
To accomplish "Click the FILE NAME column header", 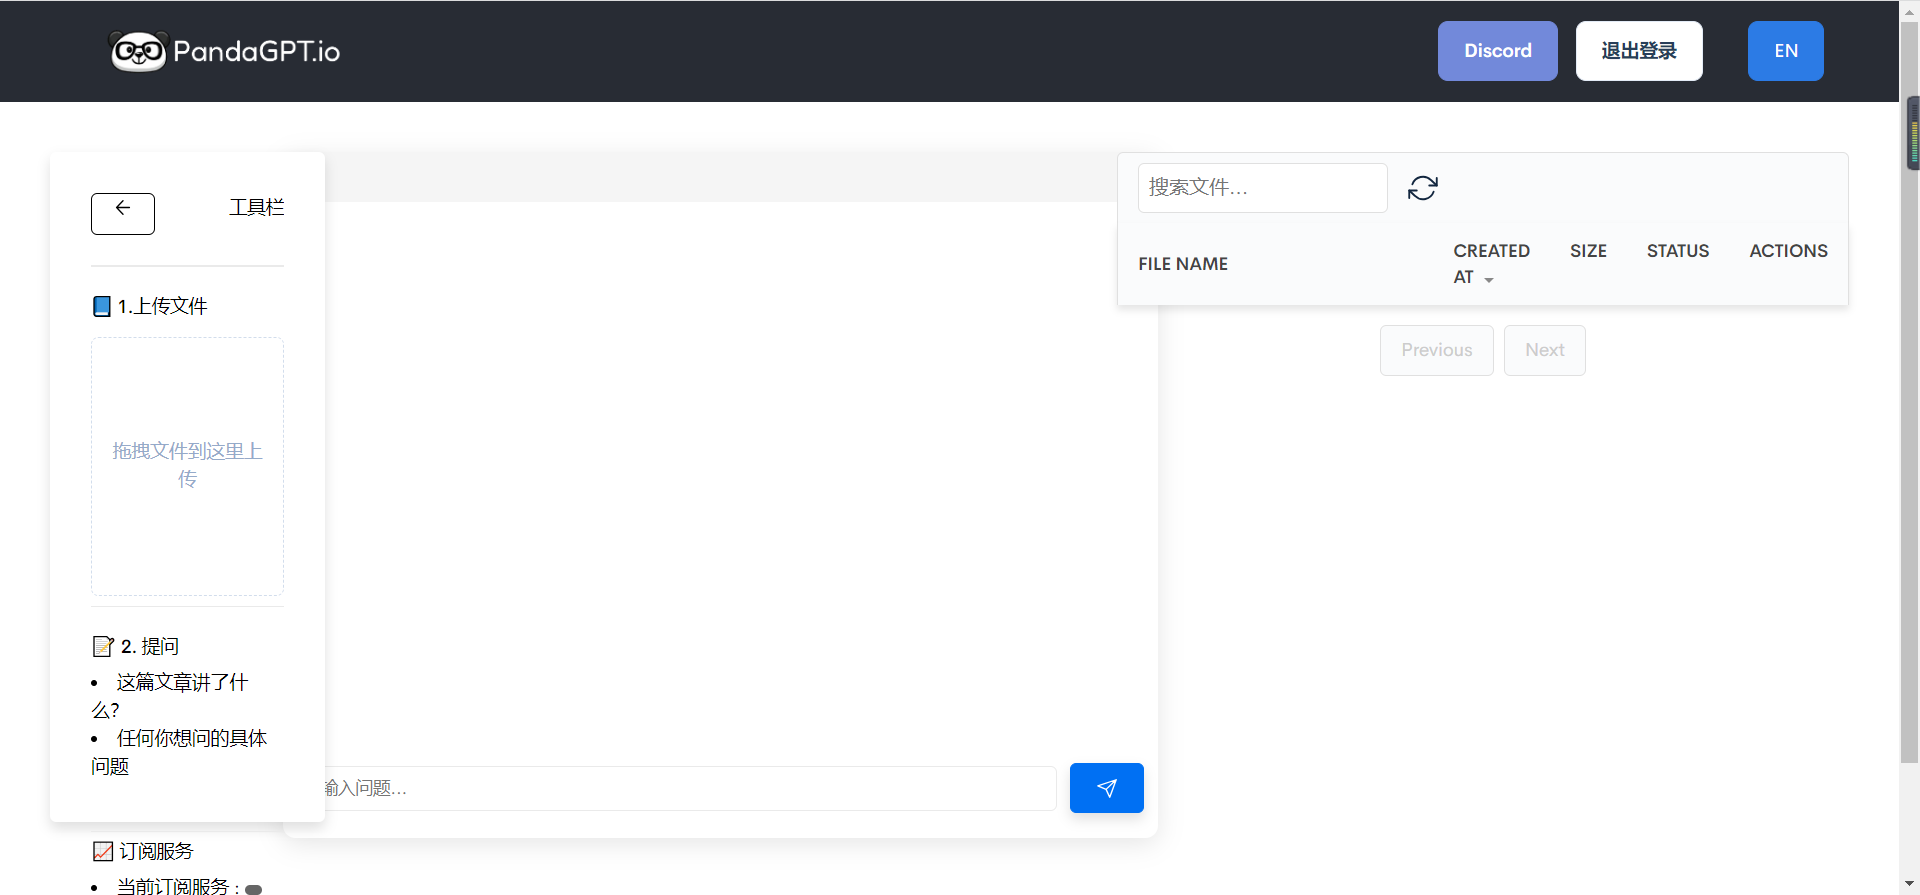I will pyautogui.click(x=1183, y=264).
